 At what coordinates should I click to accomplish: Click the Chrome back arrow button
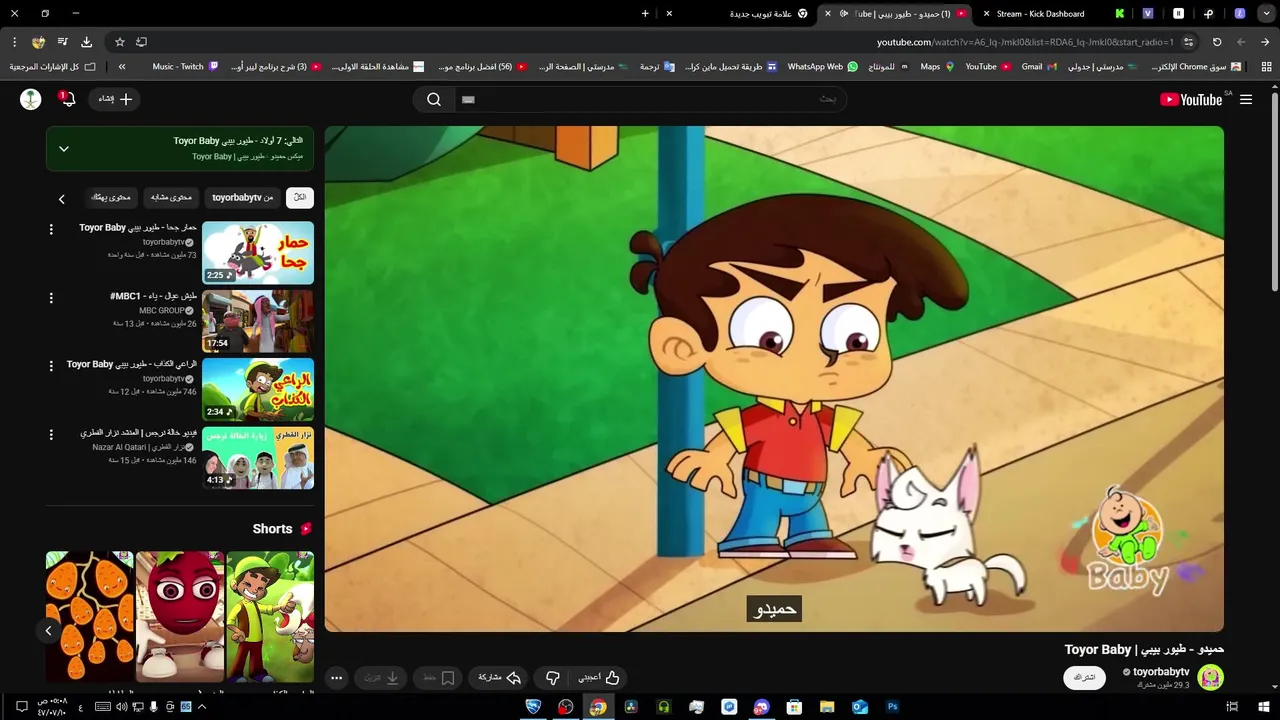pos(1265,42)
